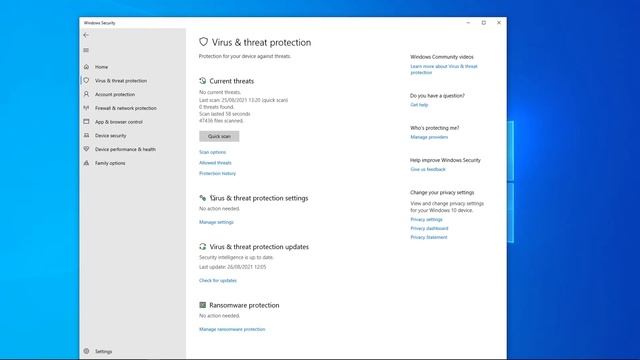Click the Device performance & health heart icon
This screenshot has height=360, width=640.
pyautogui.click(x=86, y=149)
